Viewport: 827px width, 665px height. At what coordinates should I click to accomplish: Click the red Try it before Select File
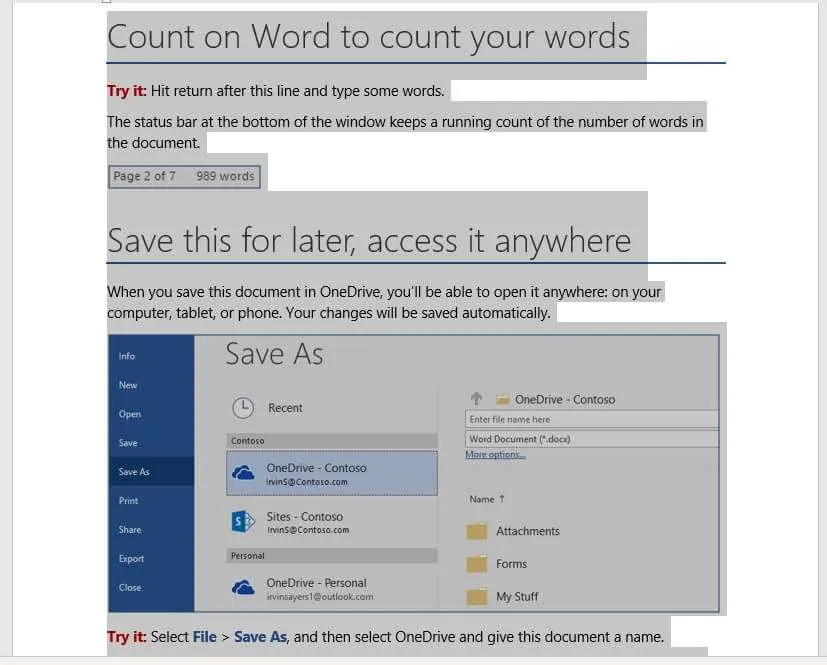(x=127, y=637)
